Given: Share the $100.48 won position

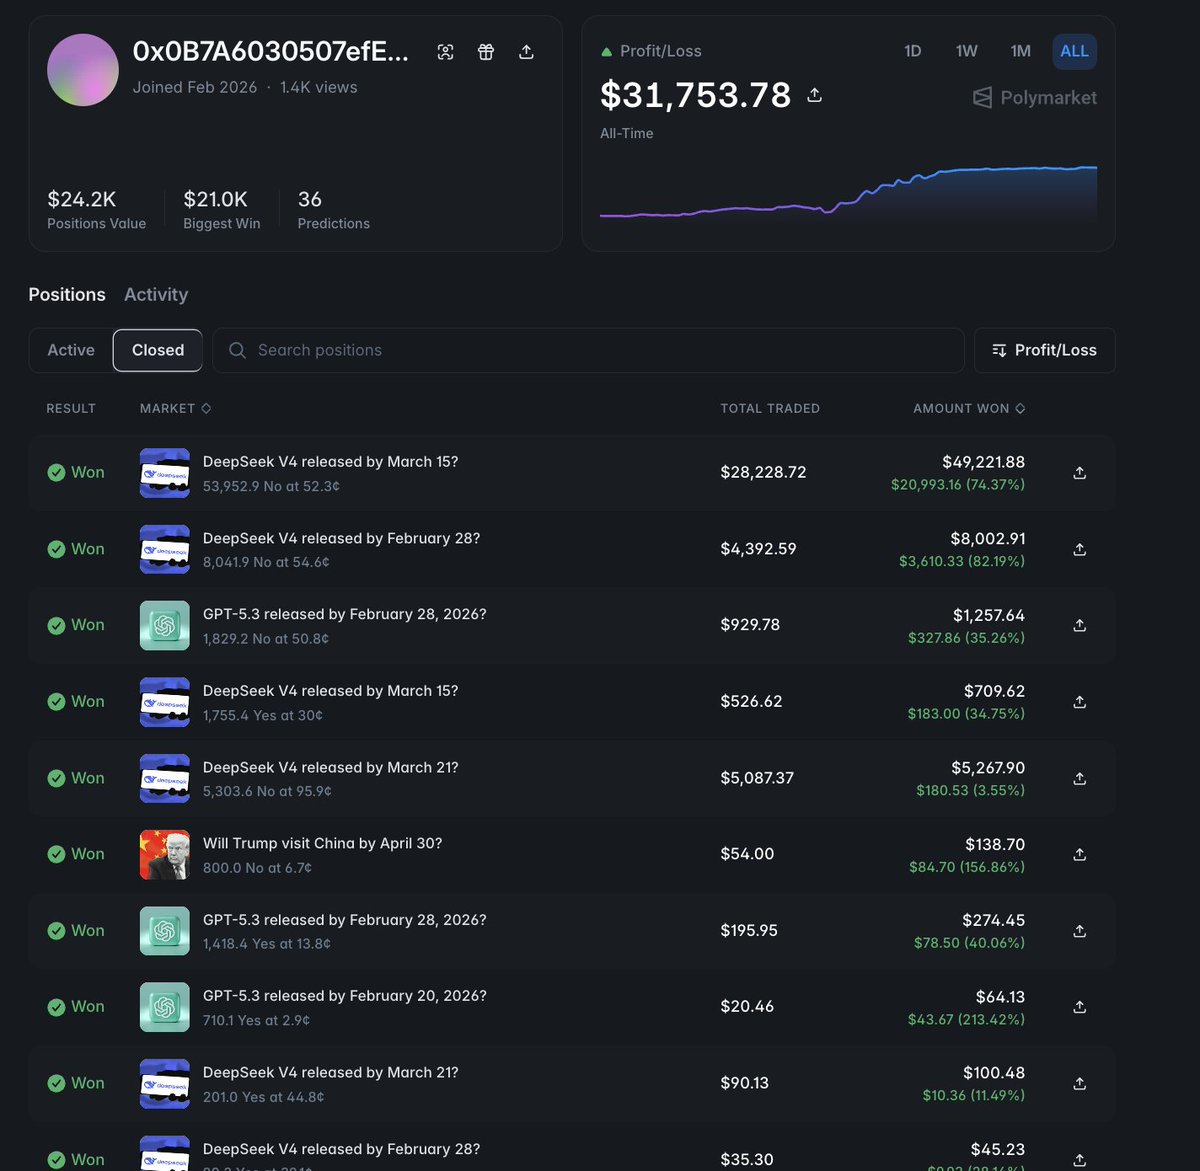Looking at the screenshot, I should click(x=1080, y=1083).
